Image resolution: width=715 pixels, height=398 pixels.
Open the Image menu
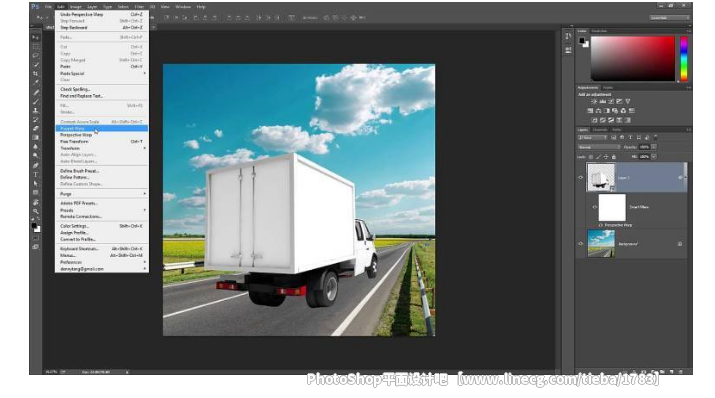(76, 7)
